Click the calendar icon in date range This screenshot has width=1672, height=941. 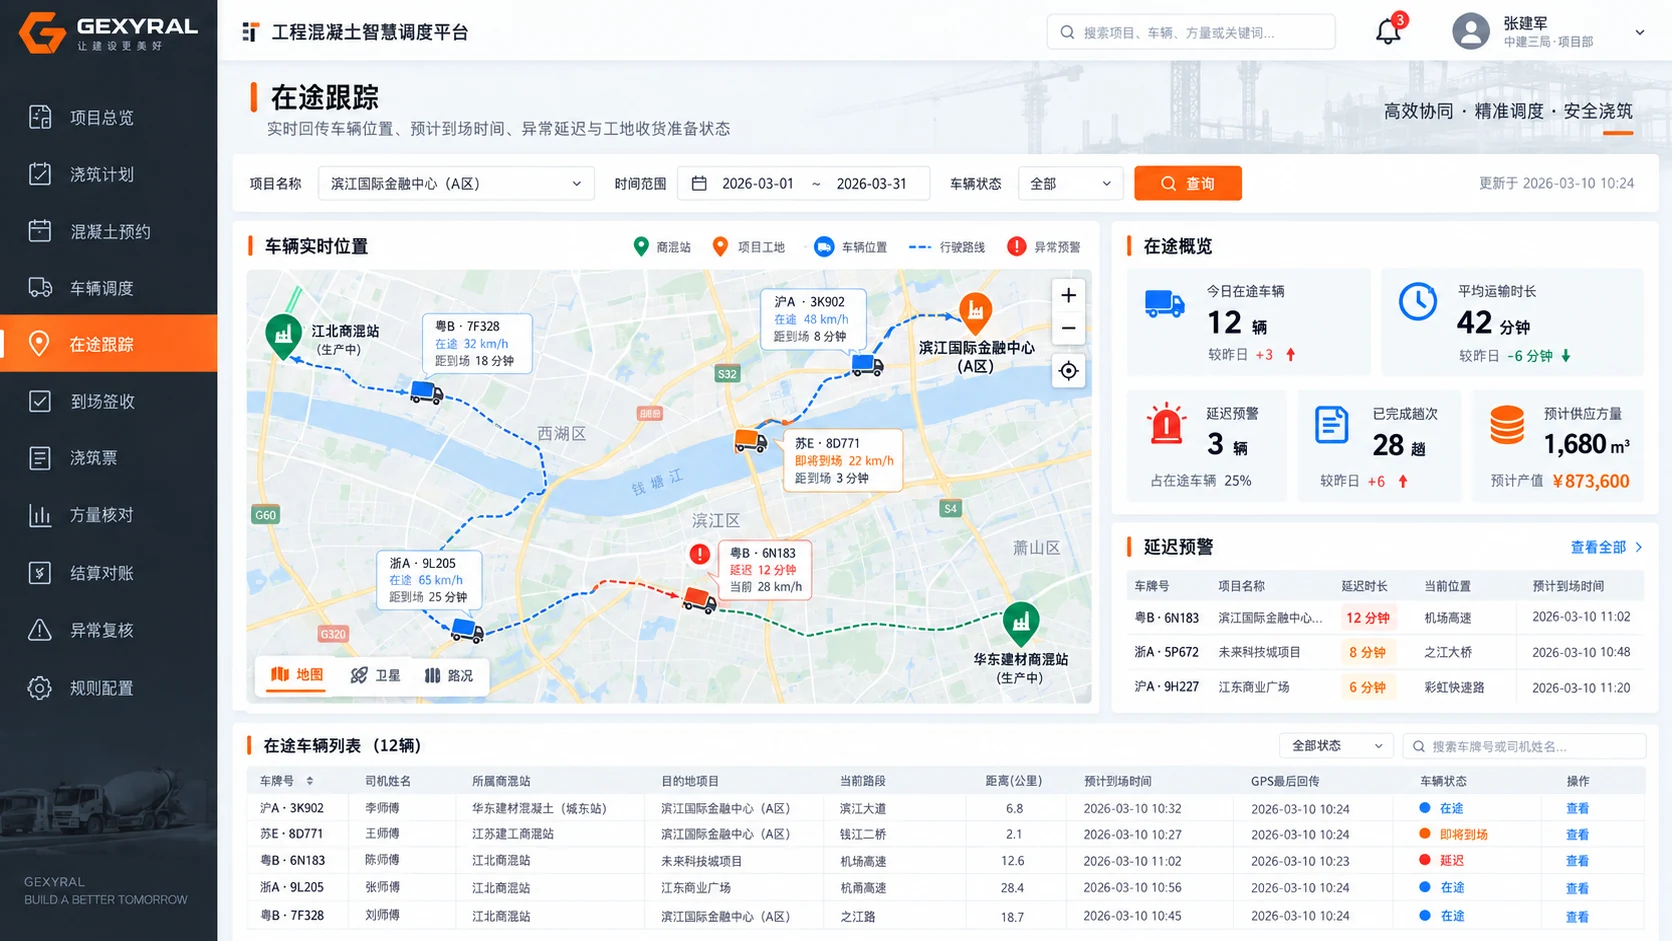coord(699,184)
